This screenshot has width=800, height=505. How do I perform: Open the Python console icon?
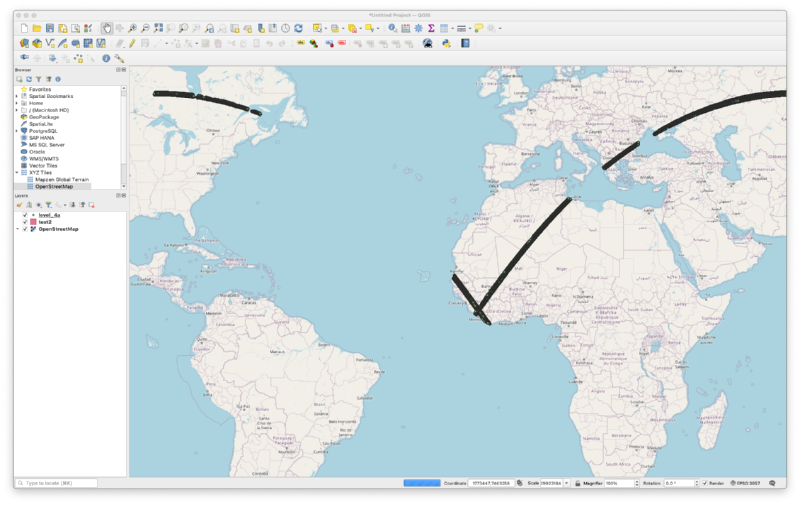pyautogui.click(x=446, y=43)
